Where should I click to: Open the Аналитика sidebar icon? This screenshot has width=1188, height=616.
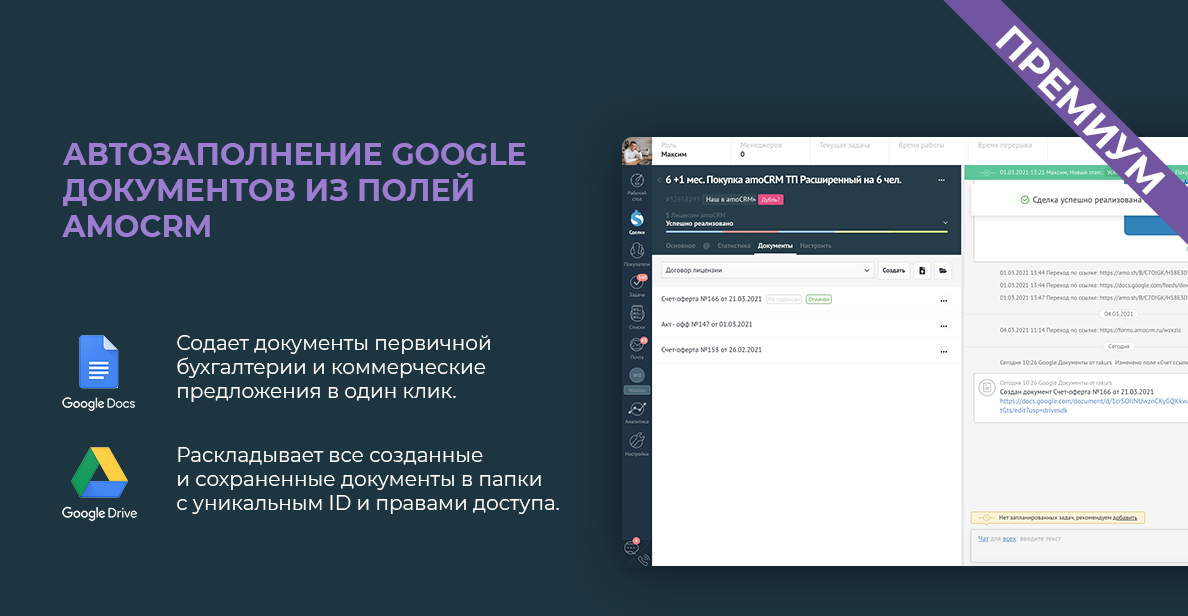(x=637, y=411)
